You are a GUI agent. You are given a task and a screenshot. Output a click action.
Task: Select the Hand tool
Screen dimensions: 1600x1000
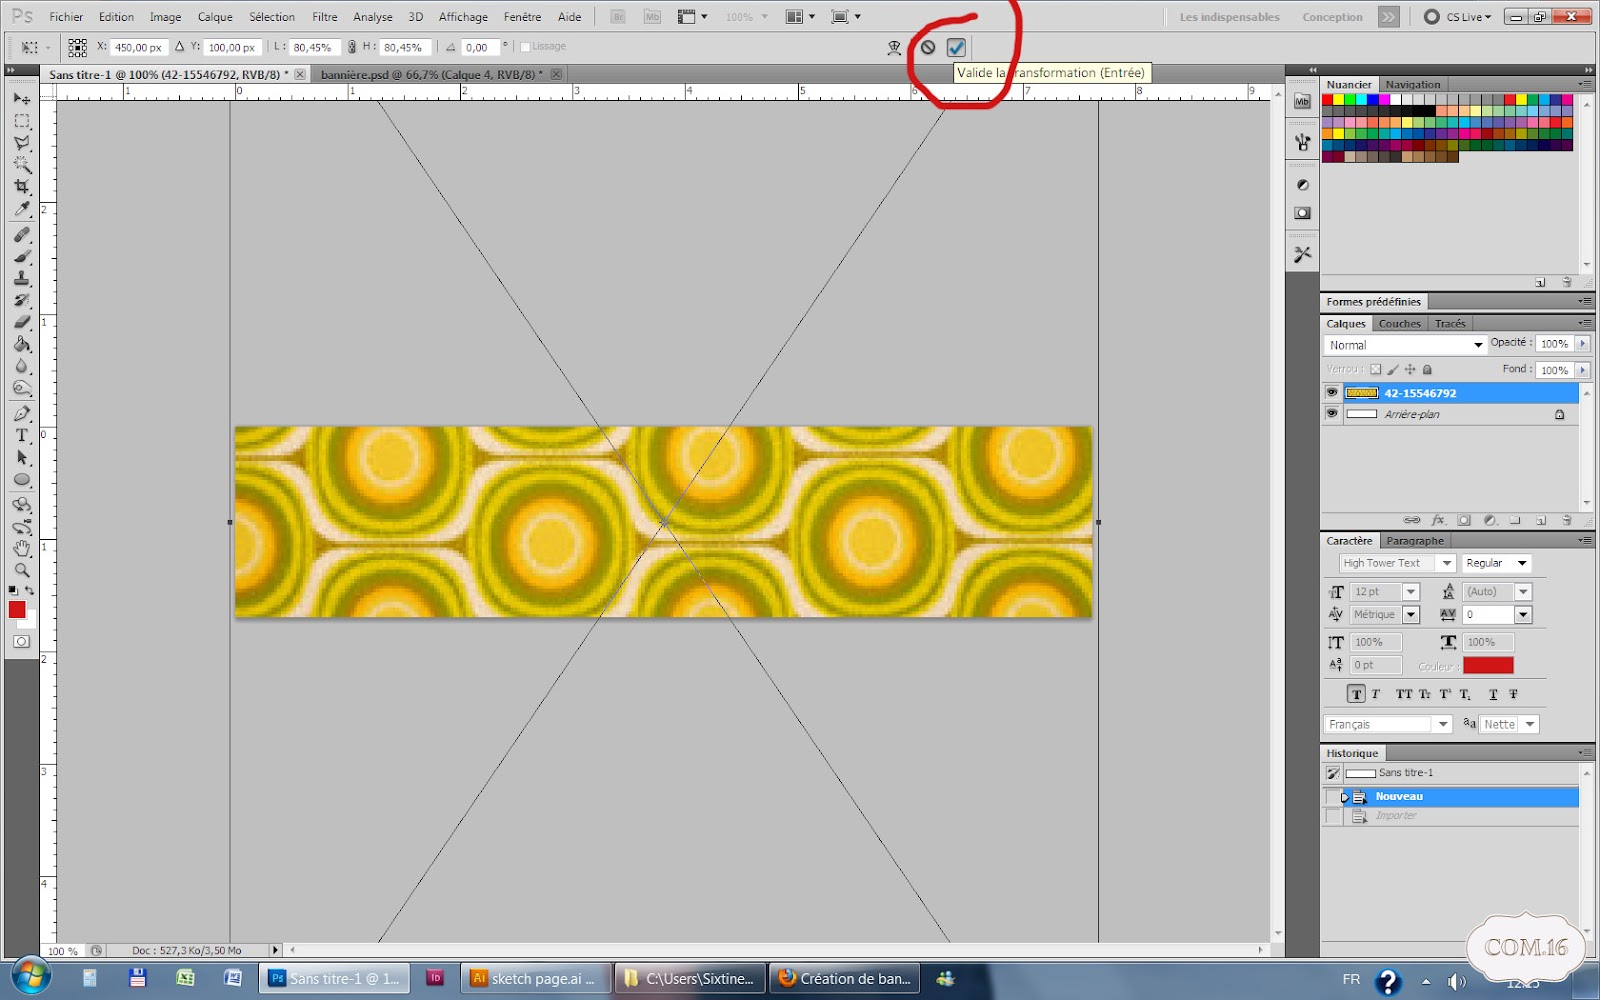coord(21,548)
